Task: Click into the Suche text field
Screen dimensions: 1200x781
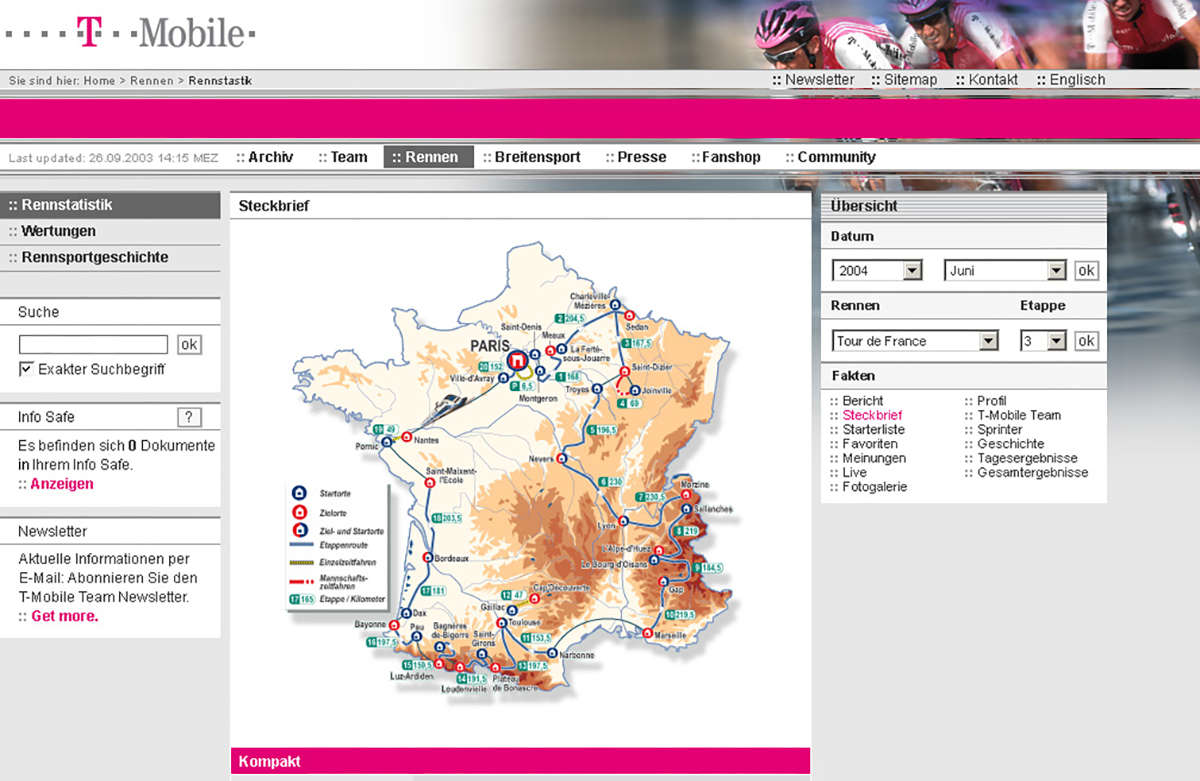Action: click(93, 344)
